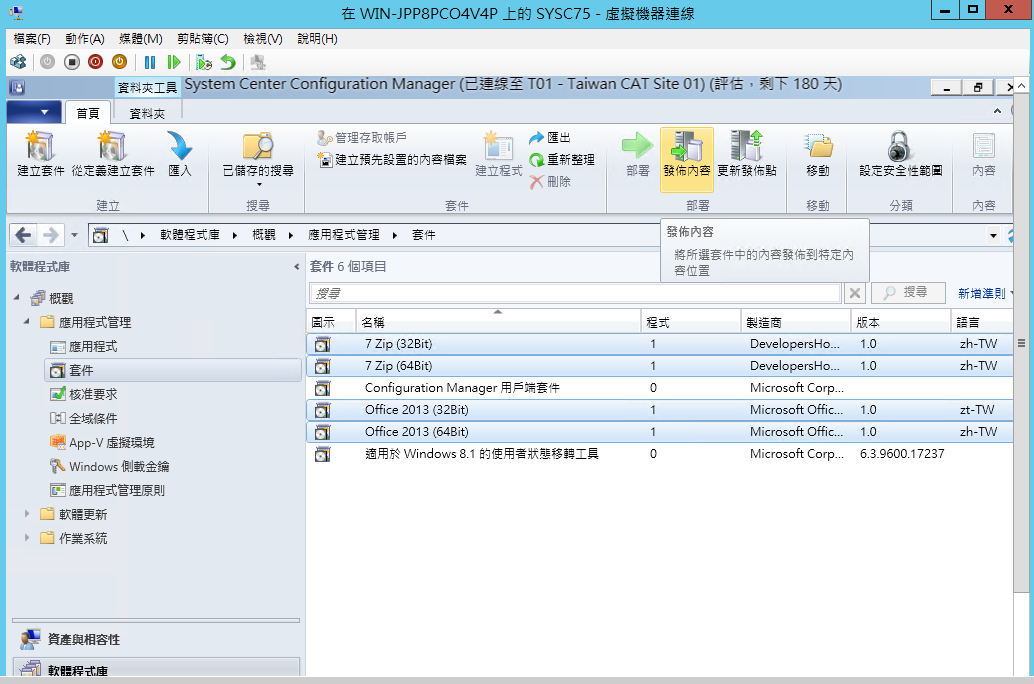The image size is (1034, 684).
Task: Click the 匯出 ribbon item
Action: (x=550, y=137)
